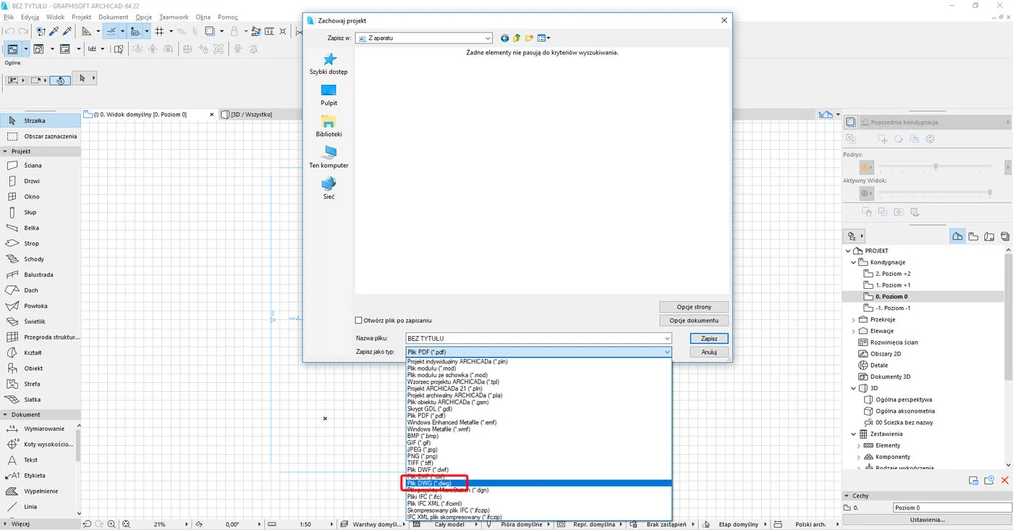Select the Balustrada railing tool
The image size is (1013, 530).
pyautogui.click(x=40, y=275)
